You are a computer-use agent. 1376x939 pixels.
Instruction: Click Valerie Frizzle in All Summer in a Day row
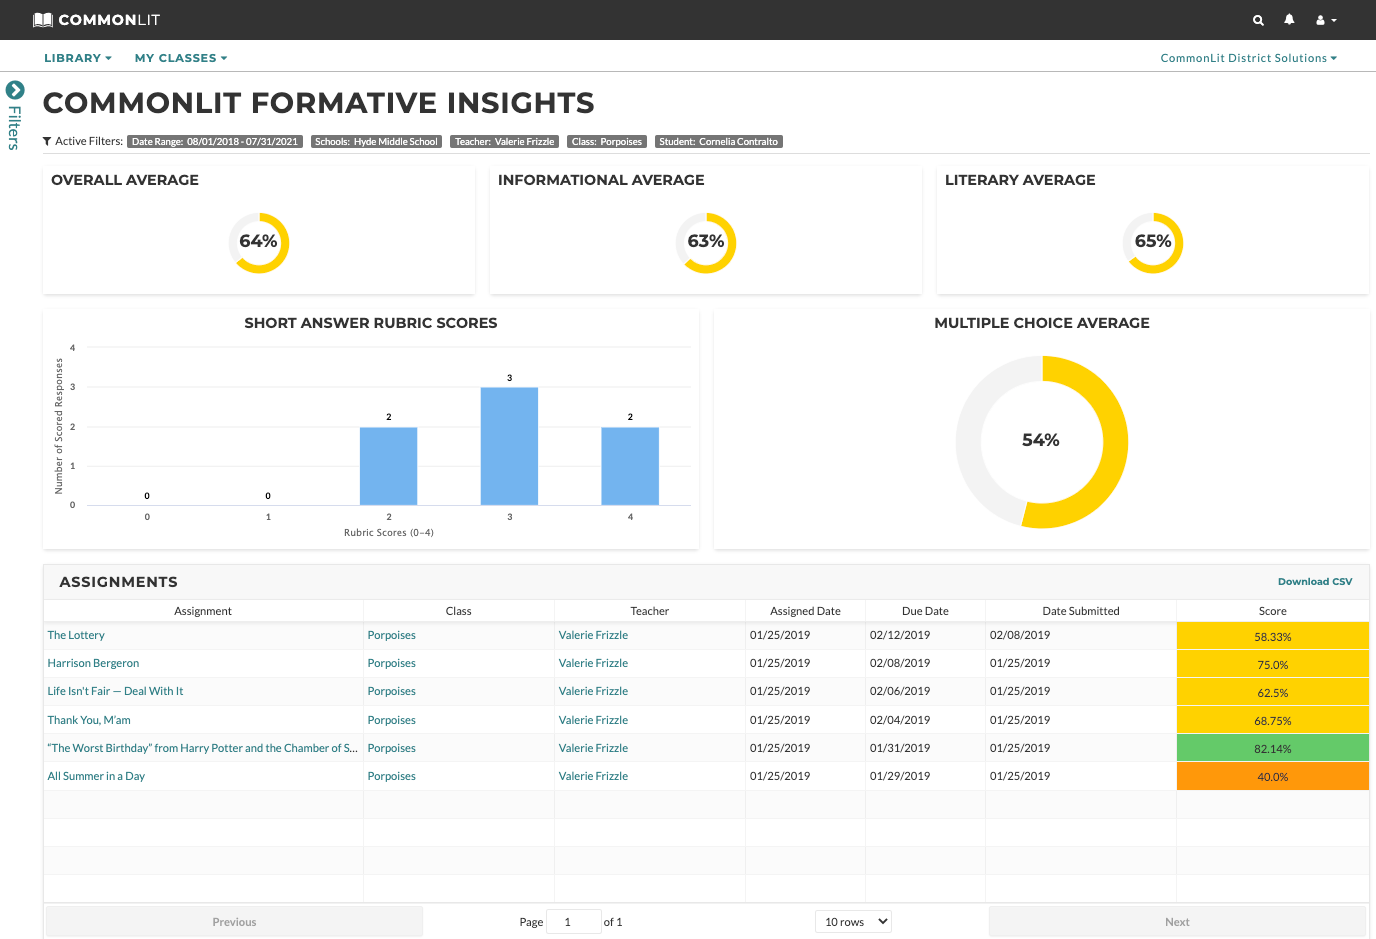coord(593,777)
